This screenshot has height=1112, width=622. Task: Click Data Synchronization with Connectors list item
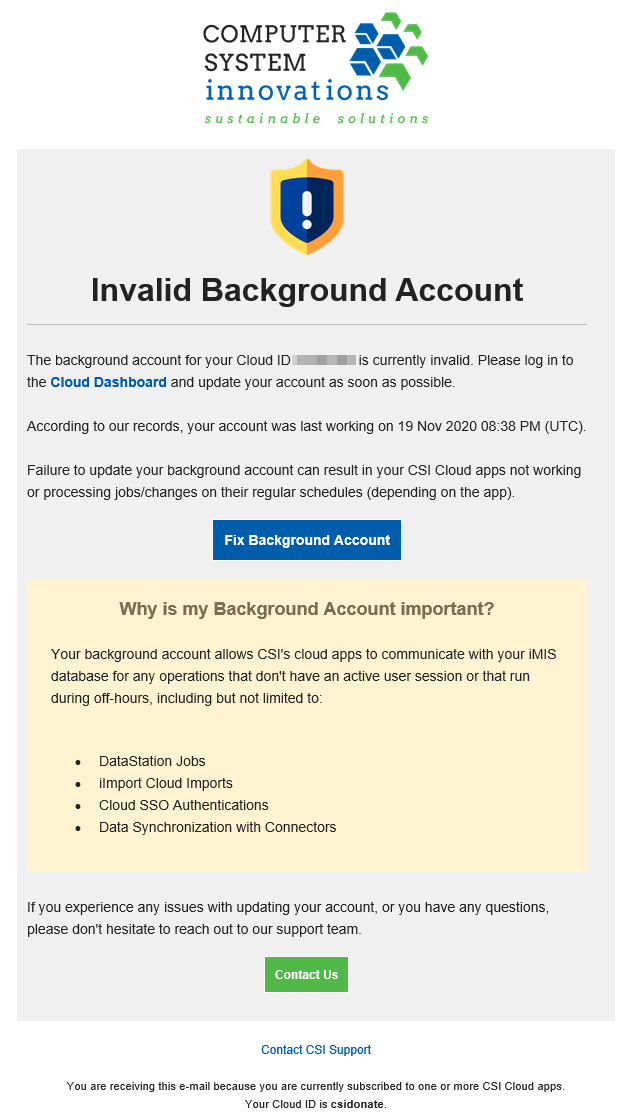pyautogui.click(x=217, y=827)
